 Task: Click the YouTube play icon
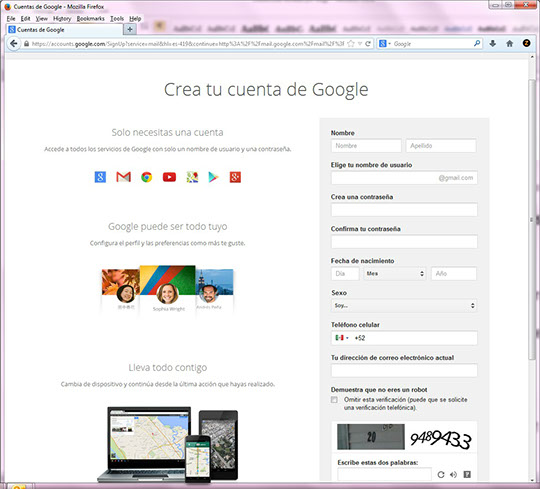(169, 177)
